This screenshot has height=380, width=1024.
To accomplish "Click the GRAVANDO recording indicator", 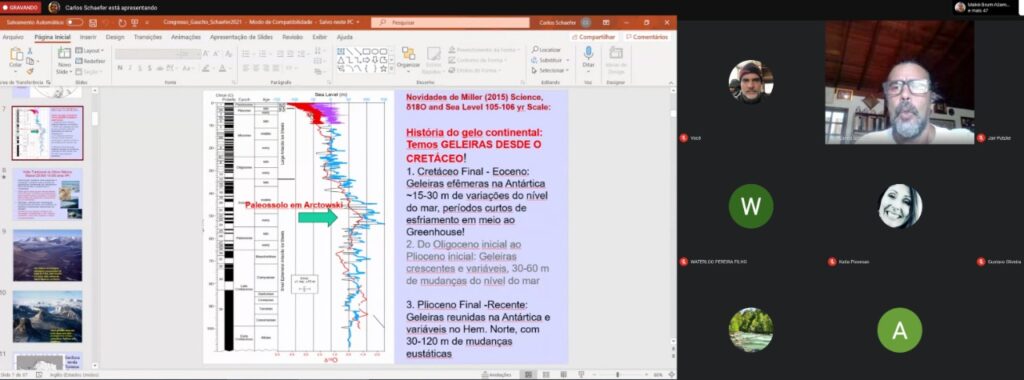I will pos(20,7).
